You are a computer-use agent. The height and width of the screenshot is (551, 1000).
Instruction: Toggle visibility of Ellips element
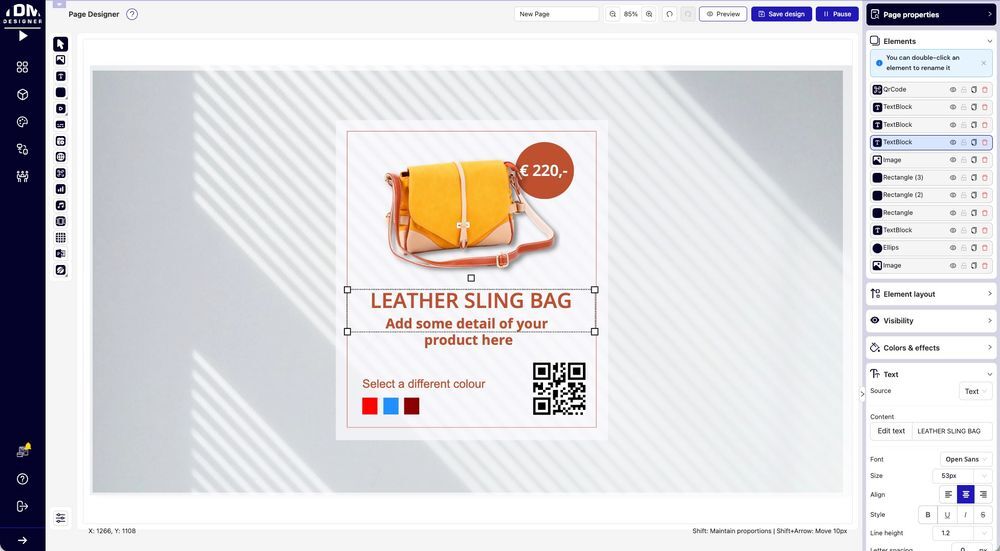coord(953,248)
